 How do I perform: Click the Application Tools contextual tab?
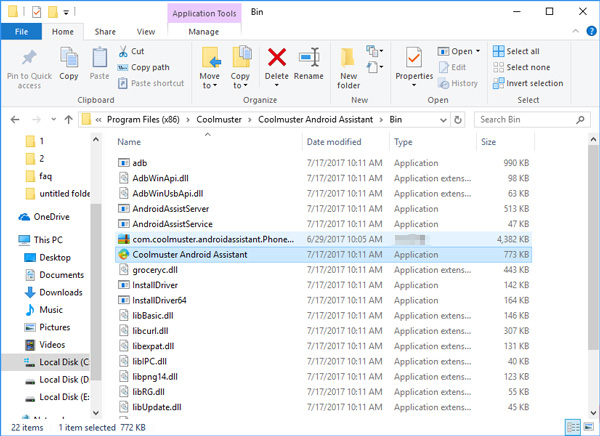(x=204, y=13)
